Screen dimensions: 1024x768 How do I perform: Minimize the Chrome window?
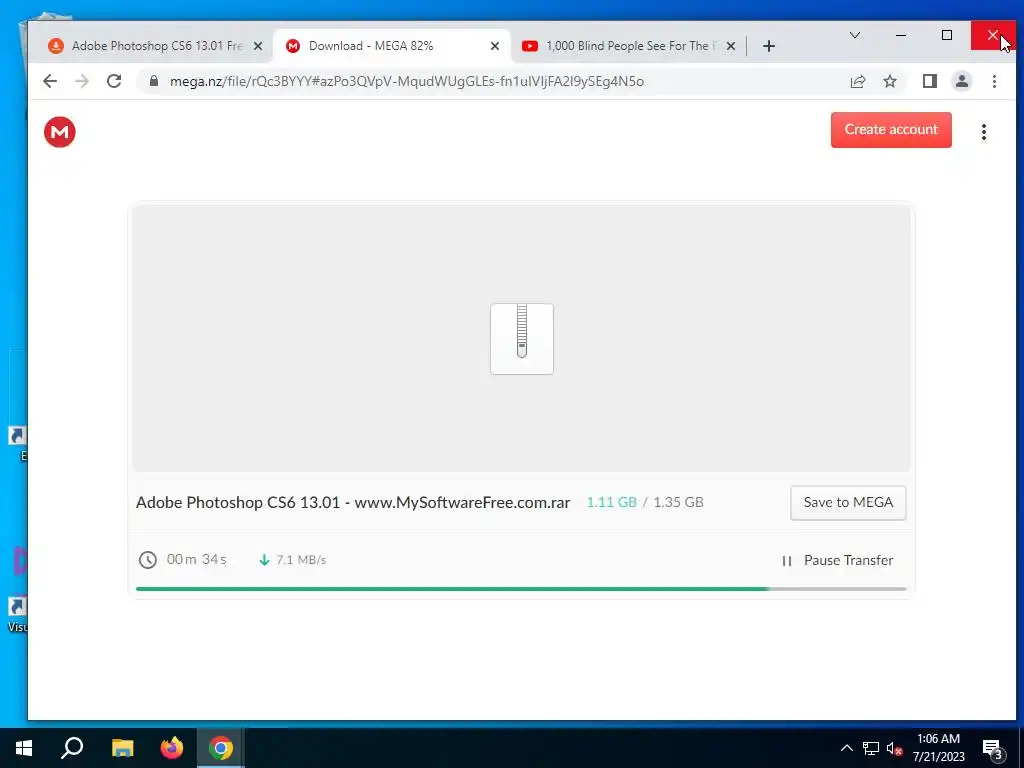coord(901,35)
